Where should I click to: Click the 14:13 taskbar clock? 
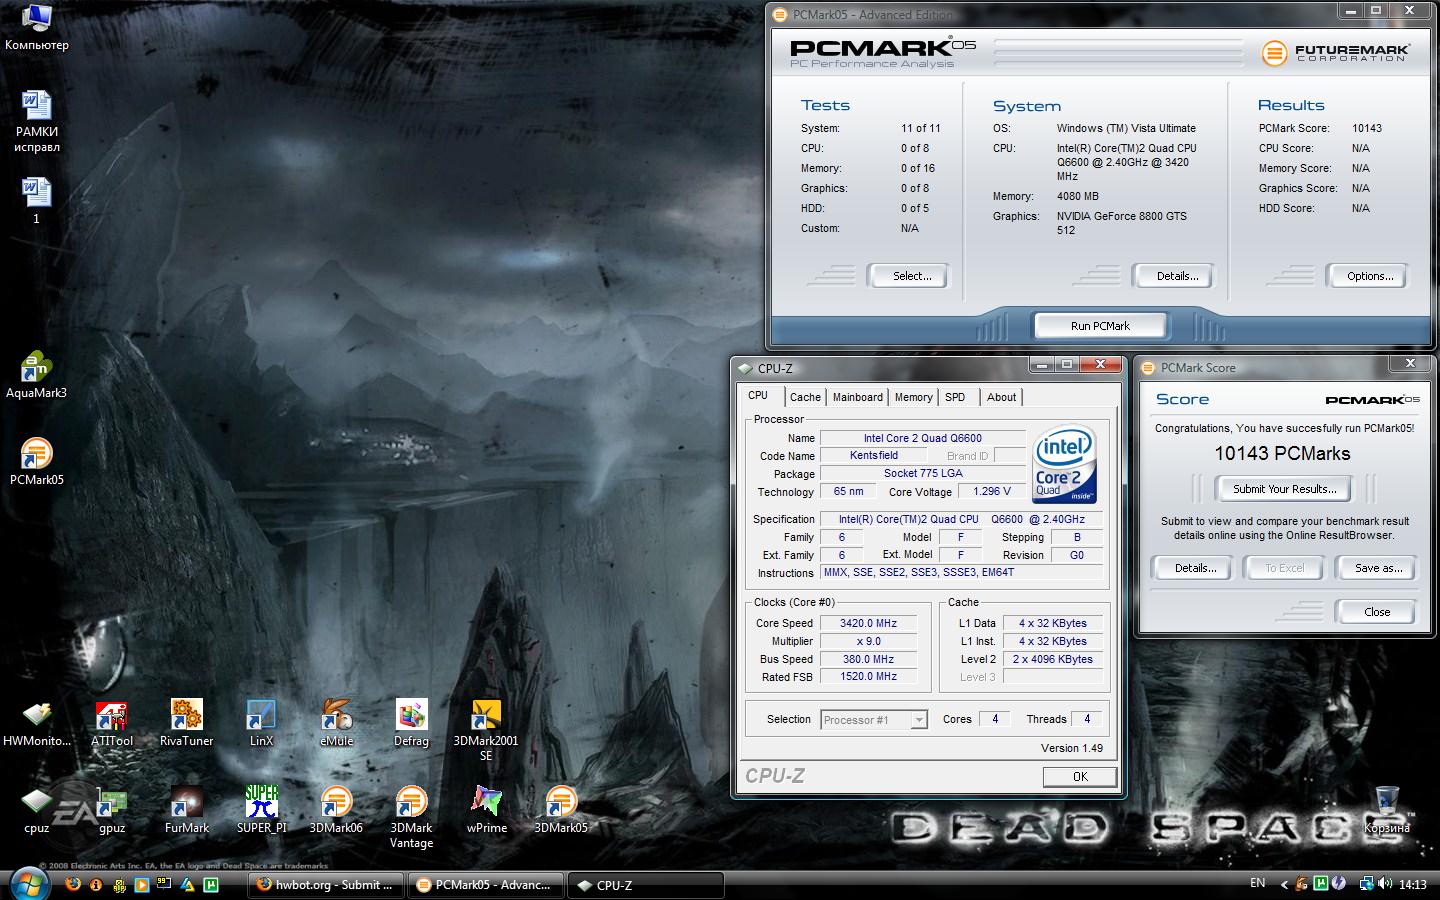(x=1412, y=884)
